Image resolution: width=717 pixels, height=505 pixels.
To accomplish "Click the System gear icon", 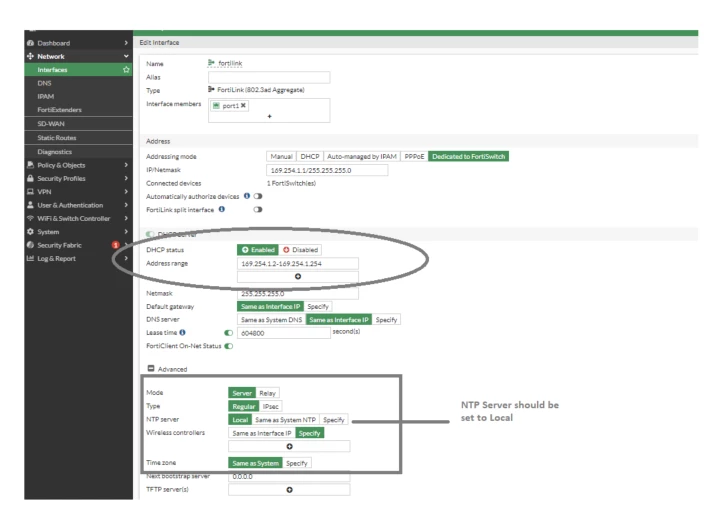I will [x=30, y=231].
